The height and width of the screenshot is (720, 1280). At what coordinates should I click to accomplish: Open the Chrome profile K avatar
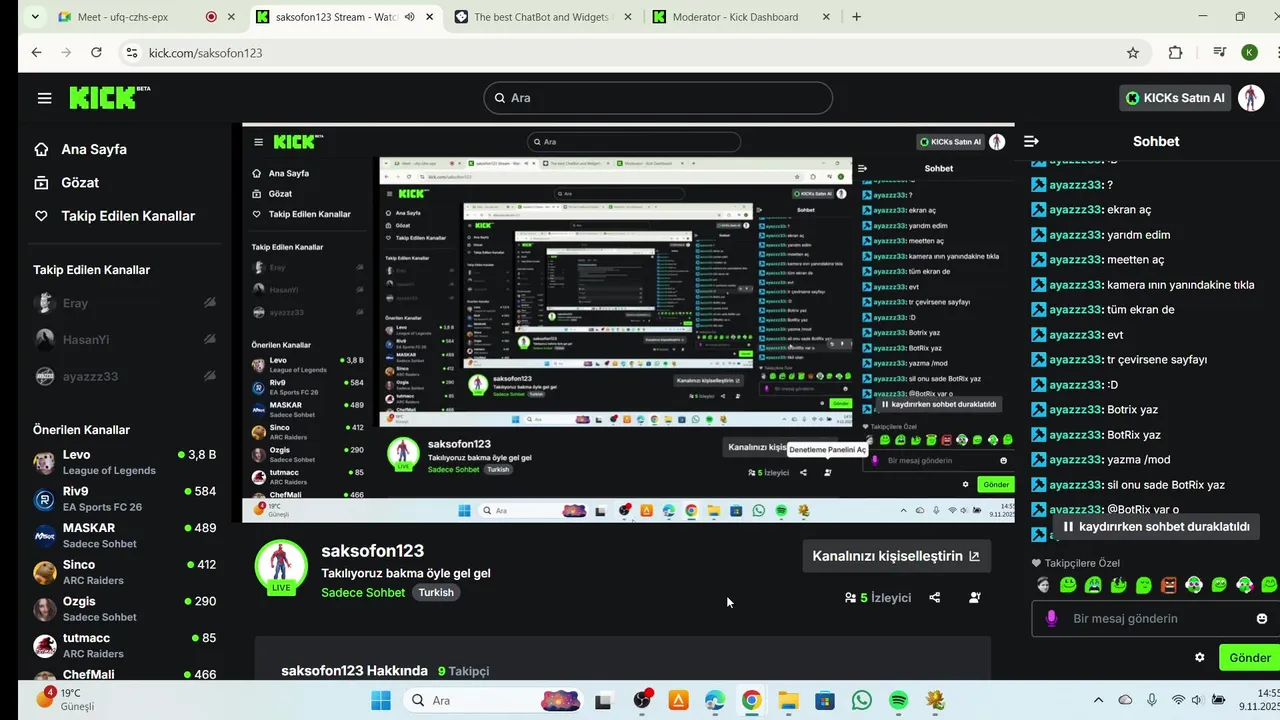(x=1250, y=52)
